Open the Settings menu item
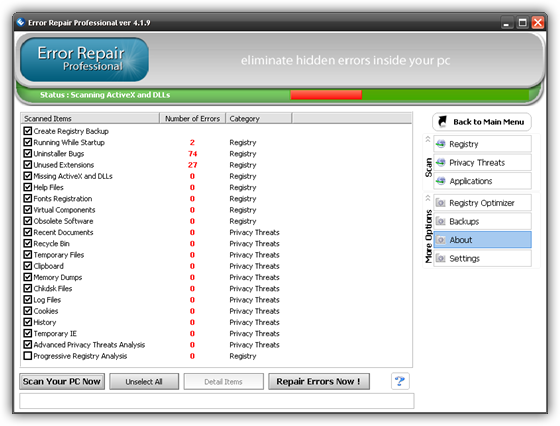 point(482,258)
